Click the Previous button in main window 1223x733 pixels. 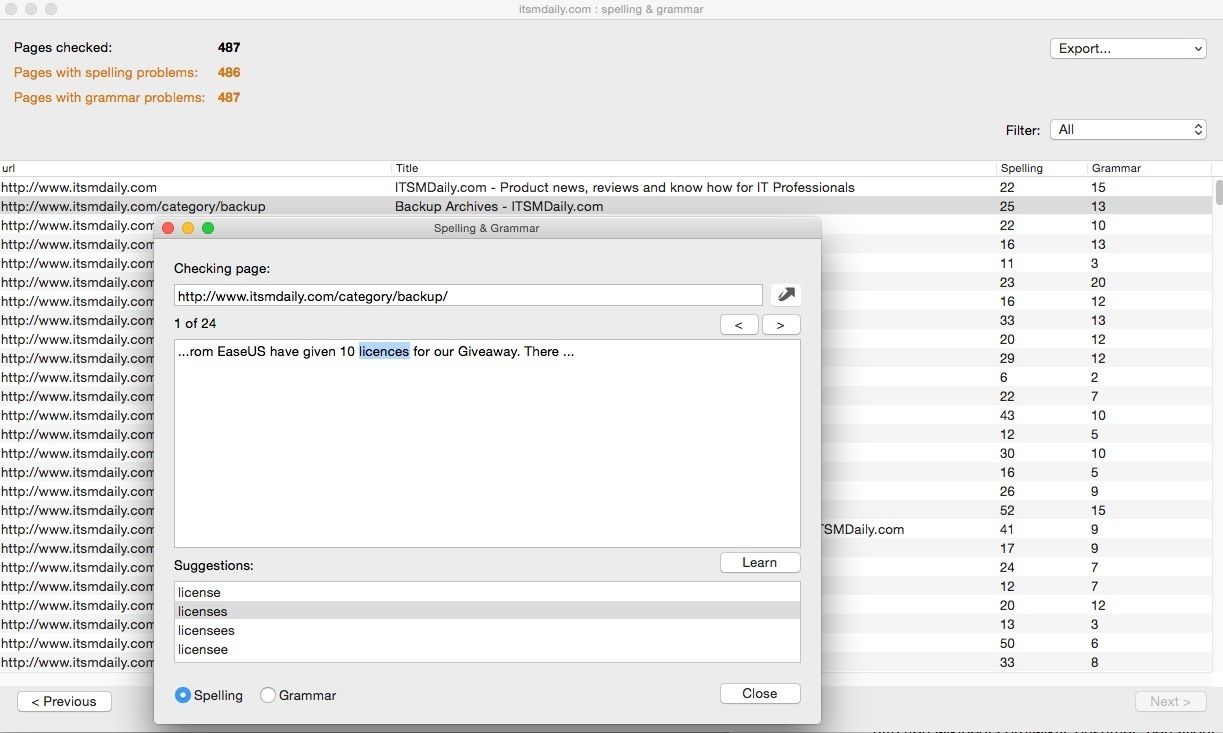[x=64, y=702]
